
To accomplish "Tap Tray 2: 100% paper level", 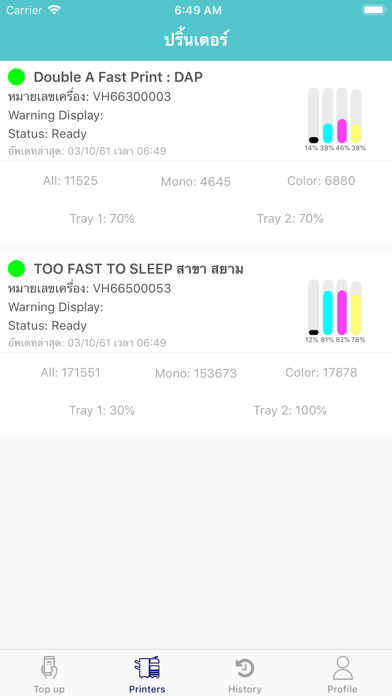I will tap(290, 410).
